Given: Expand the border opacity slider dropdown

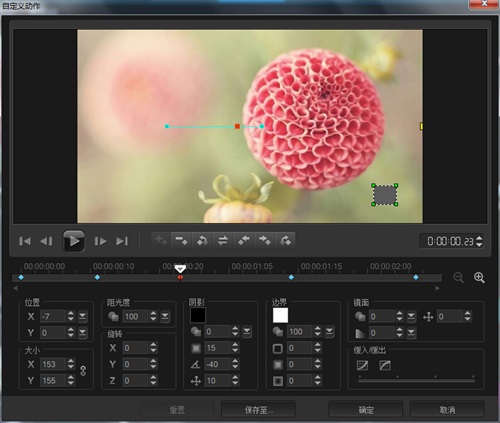Looking at the screenshot, I should pos(329,332).
